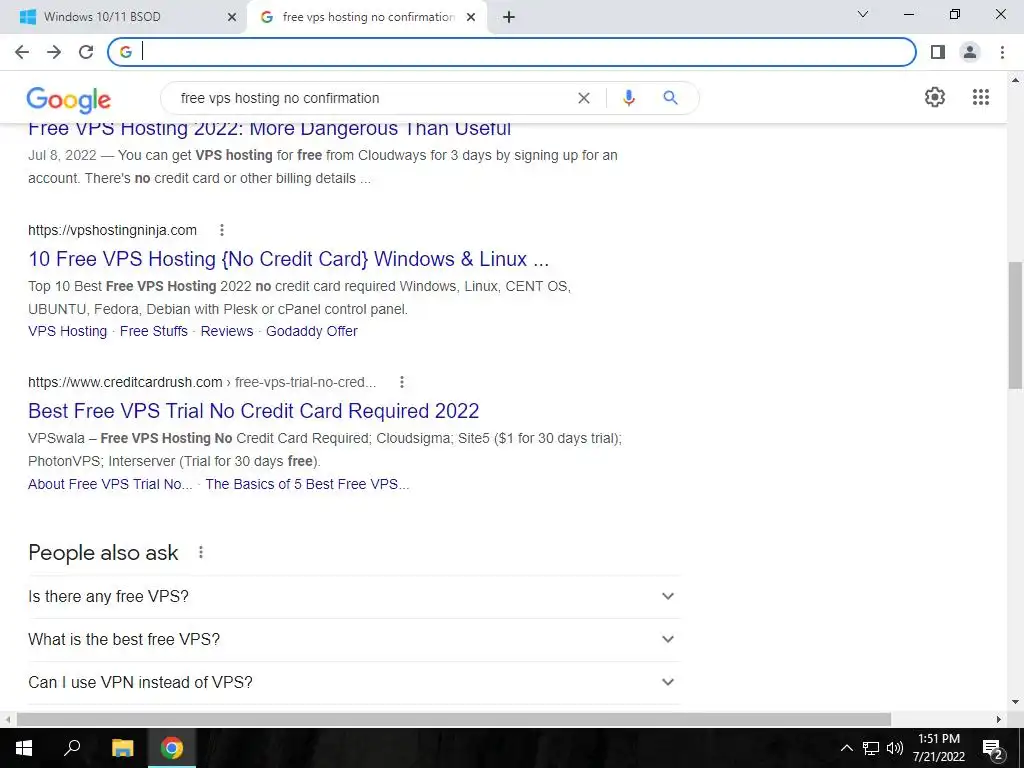Viewport: 1024px width, 768px height.
Task: Open 10 Free VPS Hosting result
Action: 289,259
